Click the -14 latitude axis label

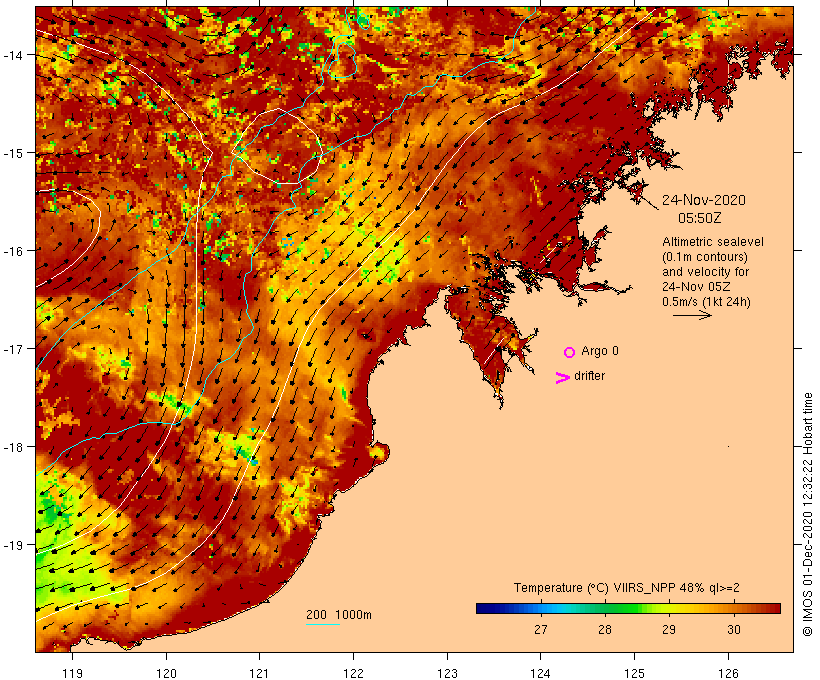(x=12, y=55)
